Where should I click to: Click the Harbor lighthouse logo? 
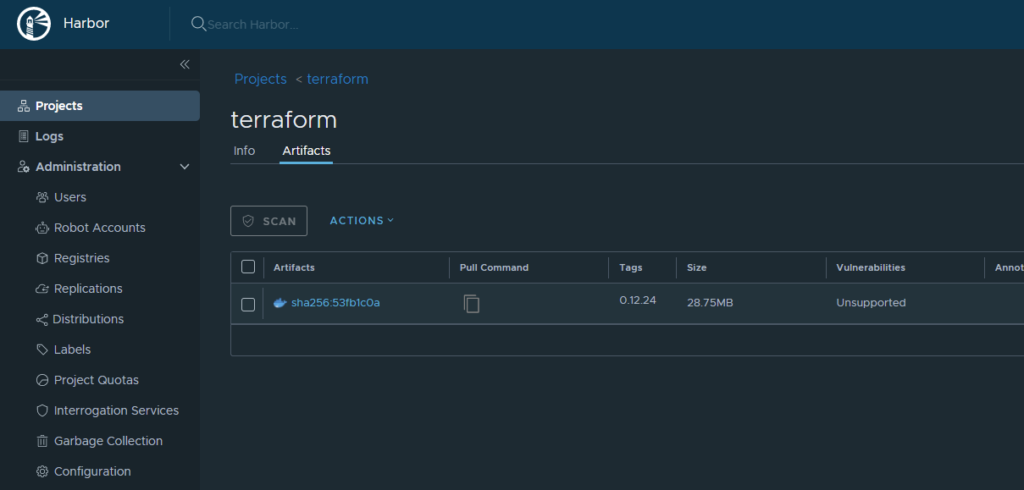tap(34, 24)
